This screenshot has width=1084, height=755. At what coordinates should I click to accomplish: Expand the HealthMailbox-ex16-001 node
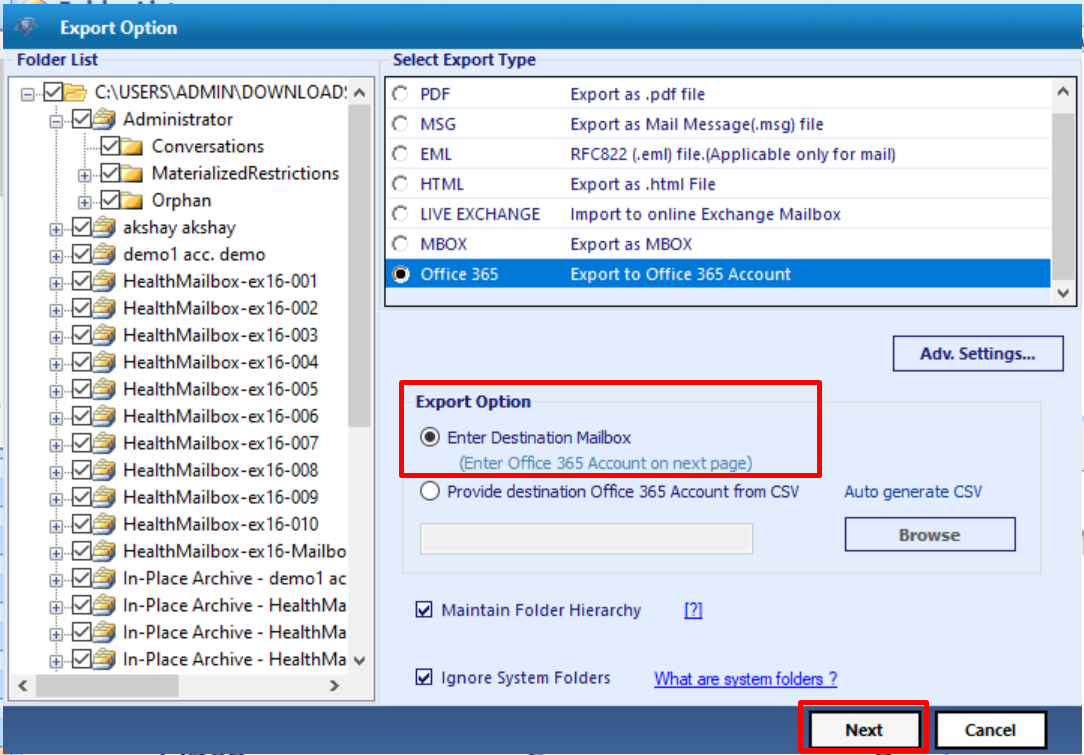[x=56, y=283]
